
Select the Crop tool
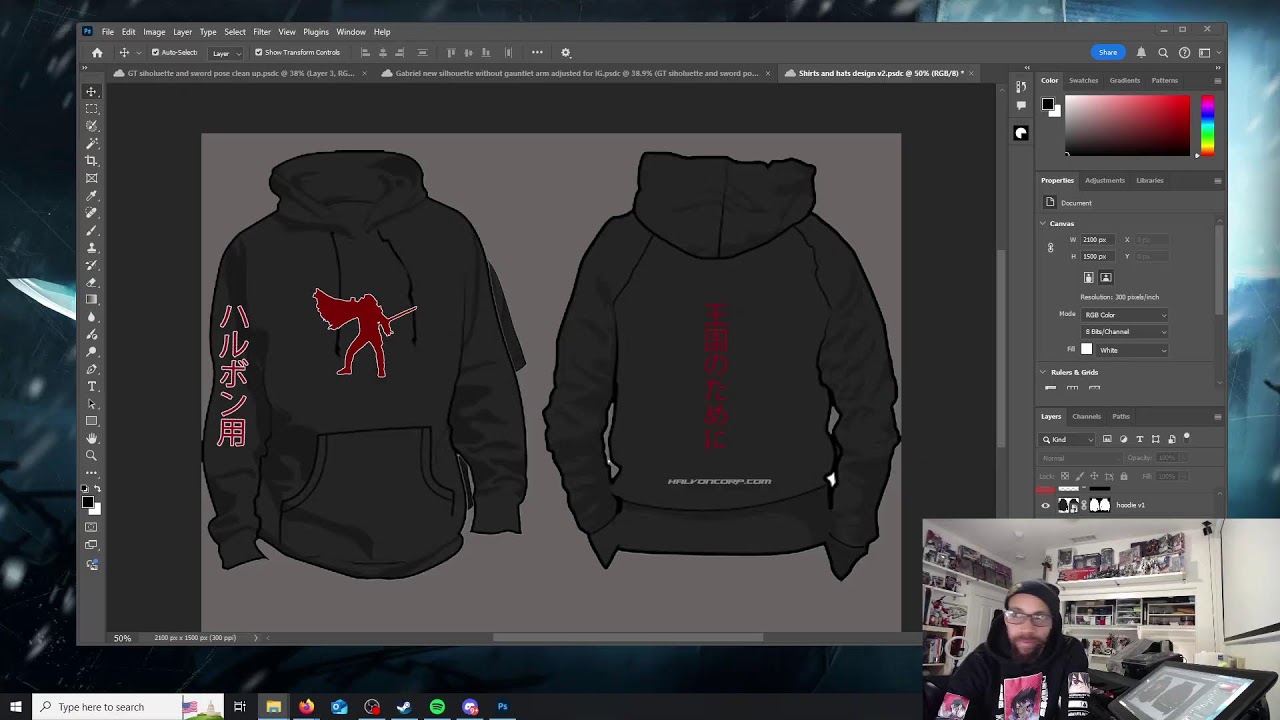point(91,160)
